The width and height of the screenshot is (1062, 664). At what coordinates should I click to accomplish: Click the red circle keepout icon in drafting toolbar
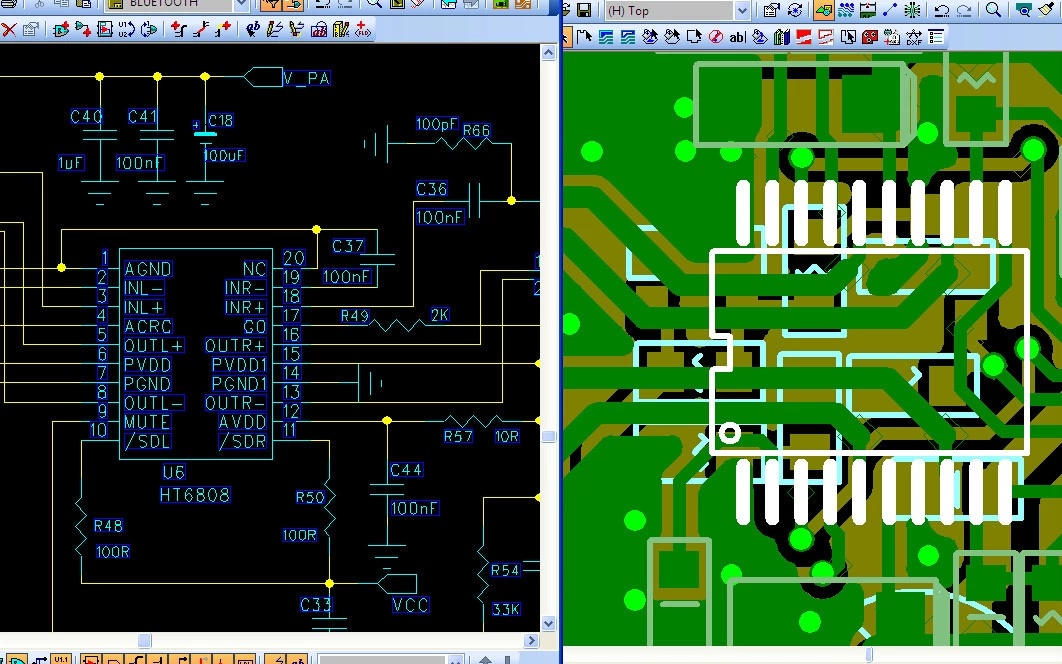point(716,37)
